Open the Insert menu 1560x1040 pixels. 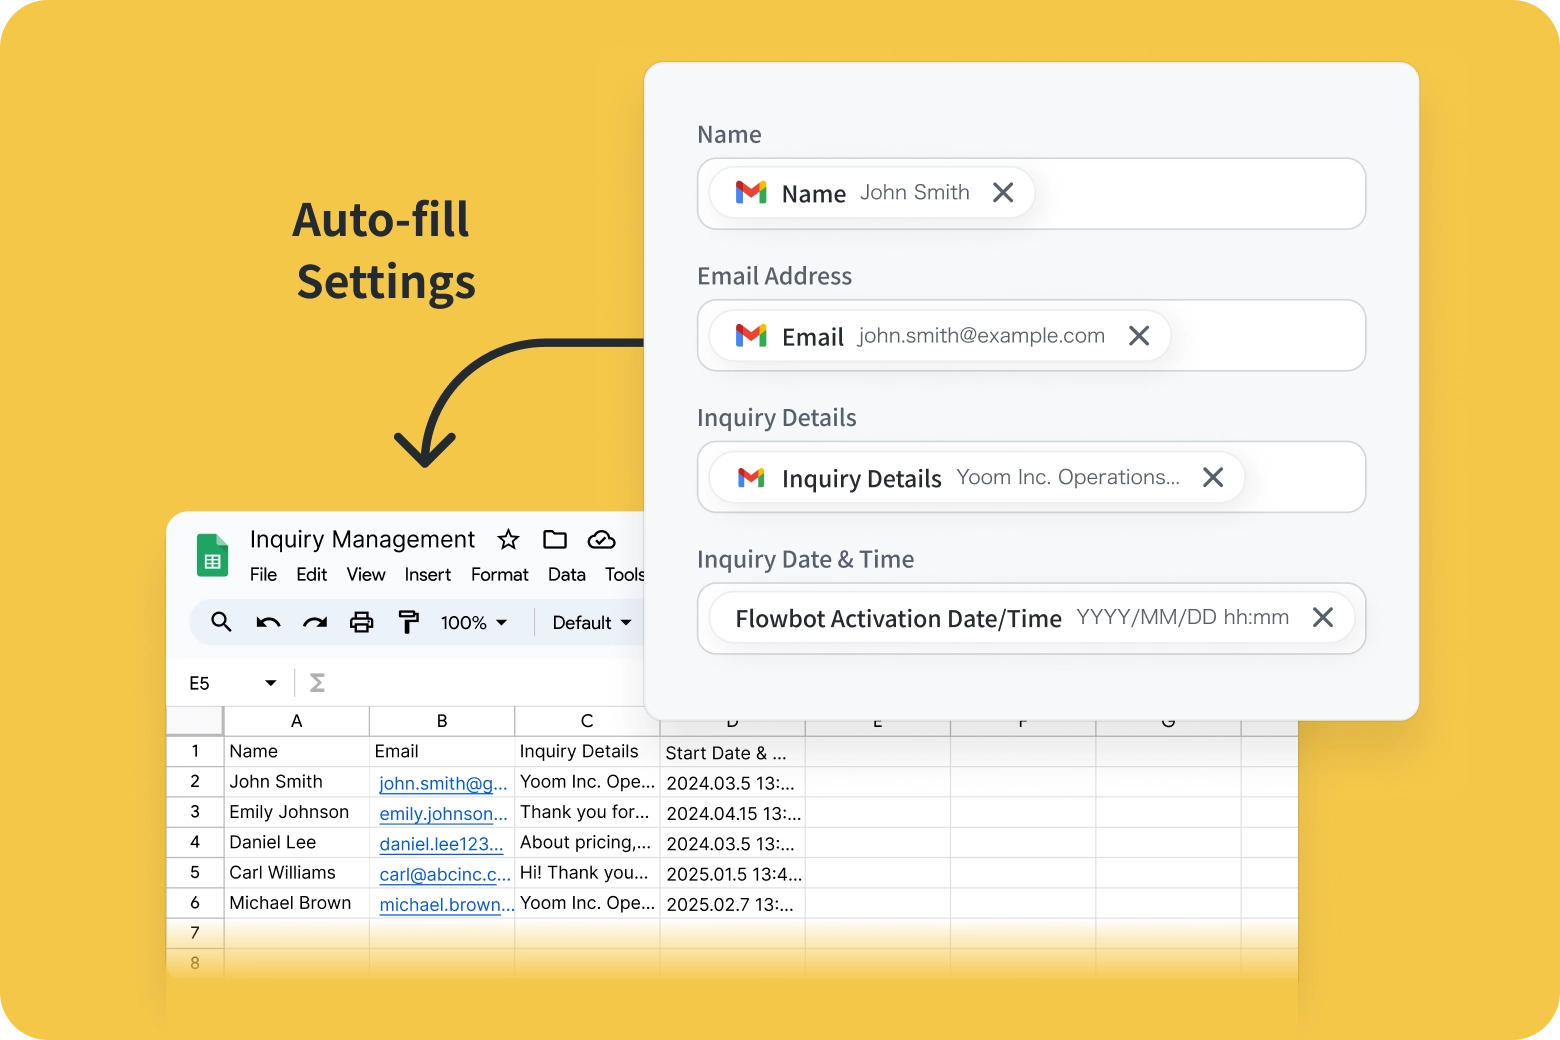click(x=427, y=575)
